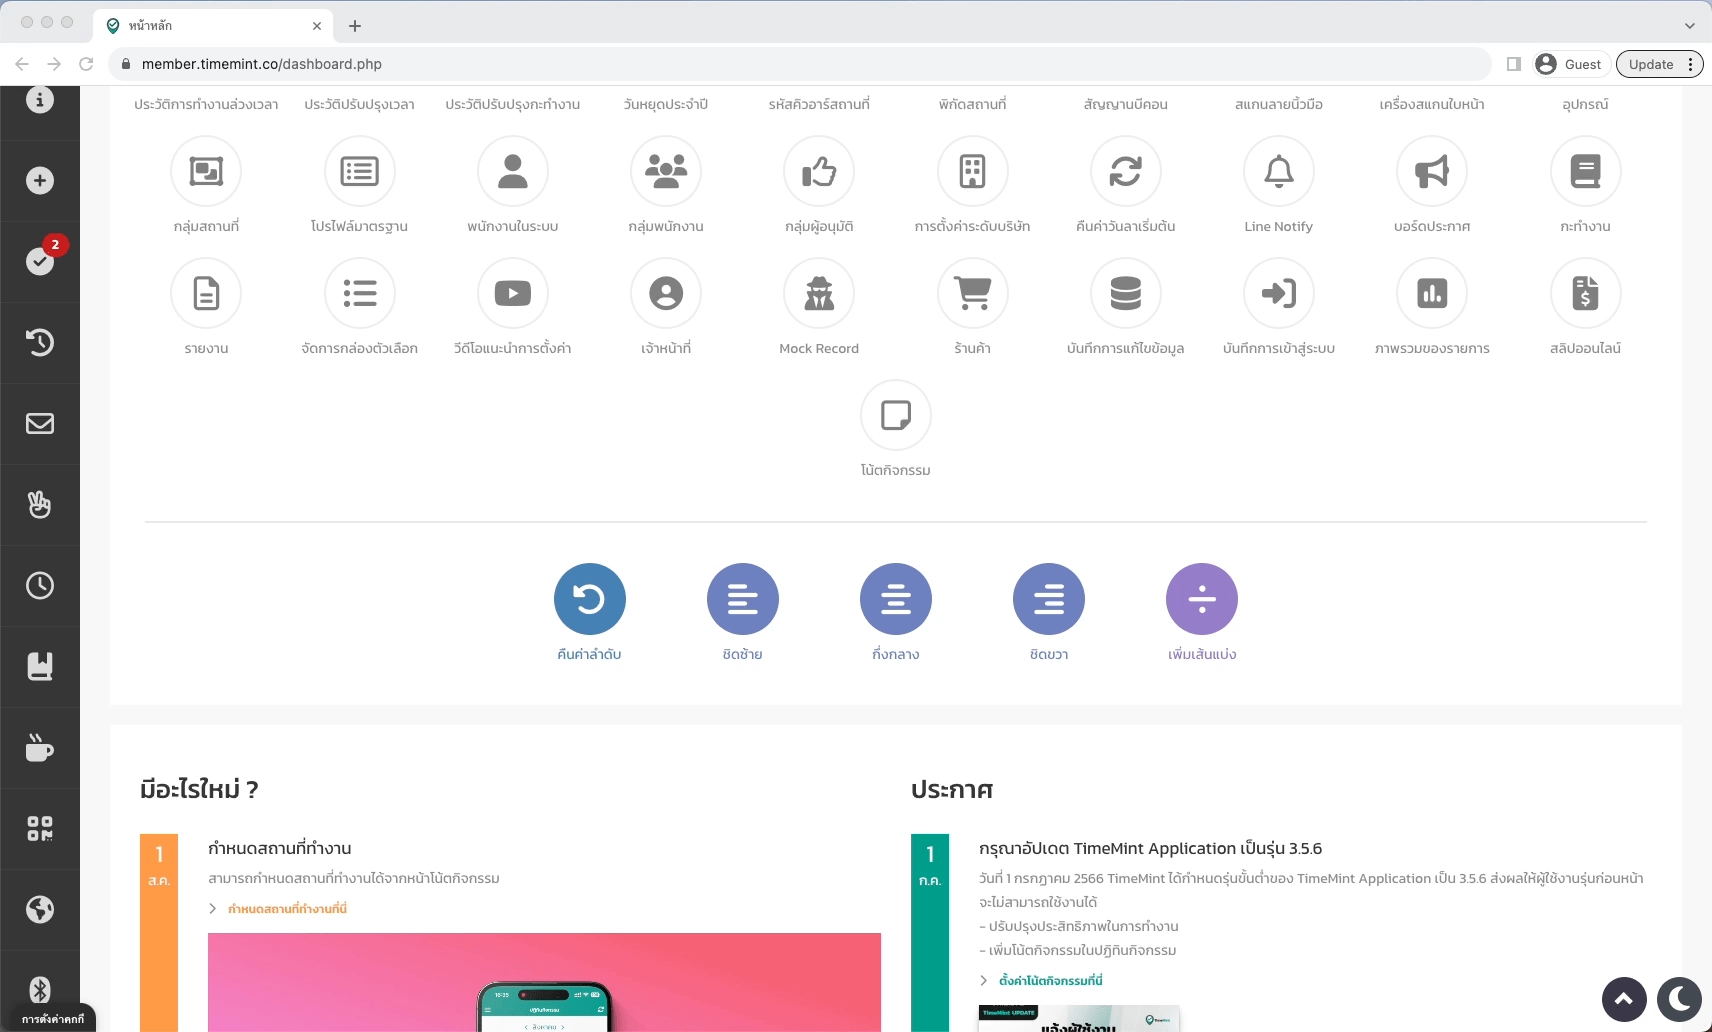Open the login log record icon
The image size is (1712, 1032).
pos(1278,294)
